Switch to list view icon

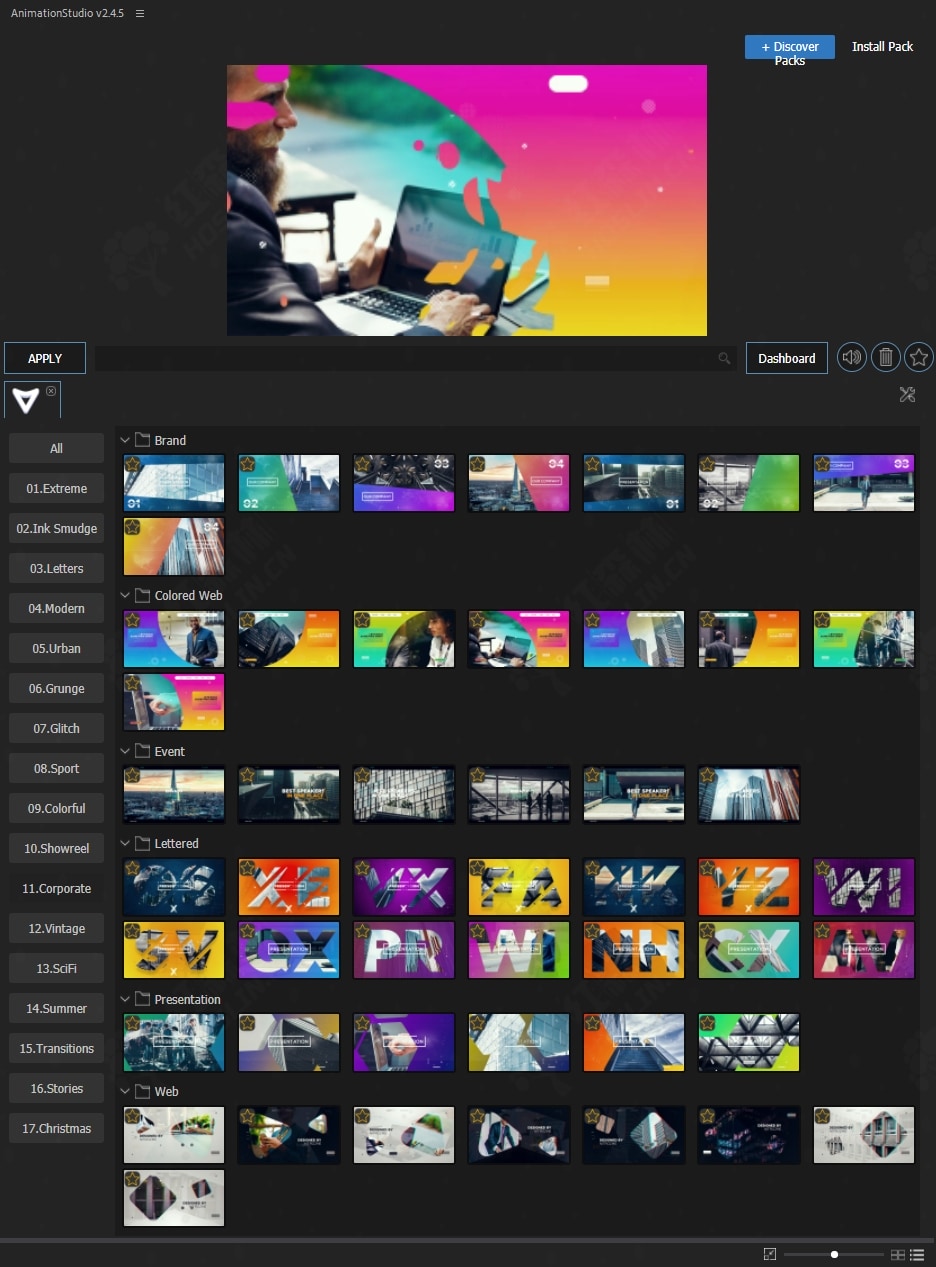pyautogui.click(x=916, y=1254)
